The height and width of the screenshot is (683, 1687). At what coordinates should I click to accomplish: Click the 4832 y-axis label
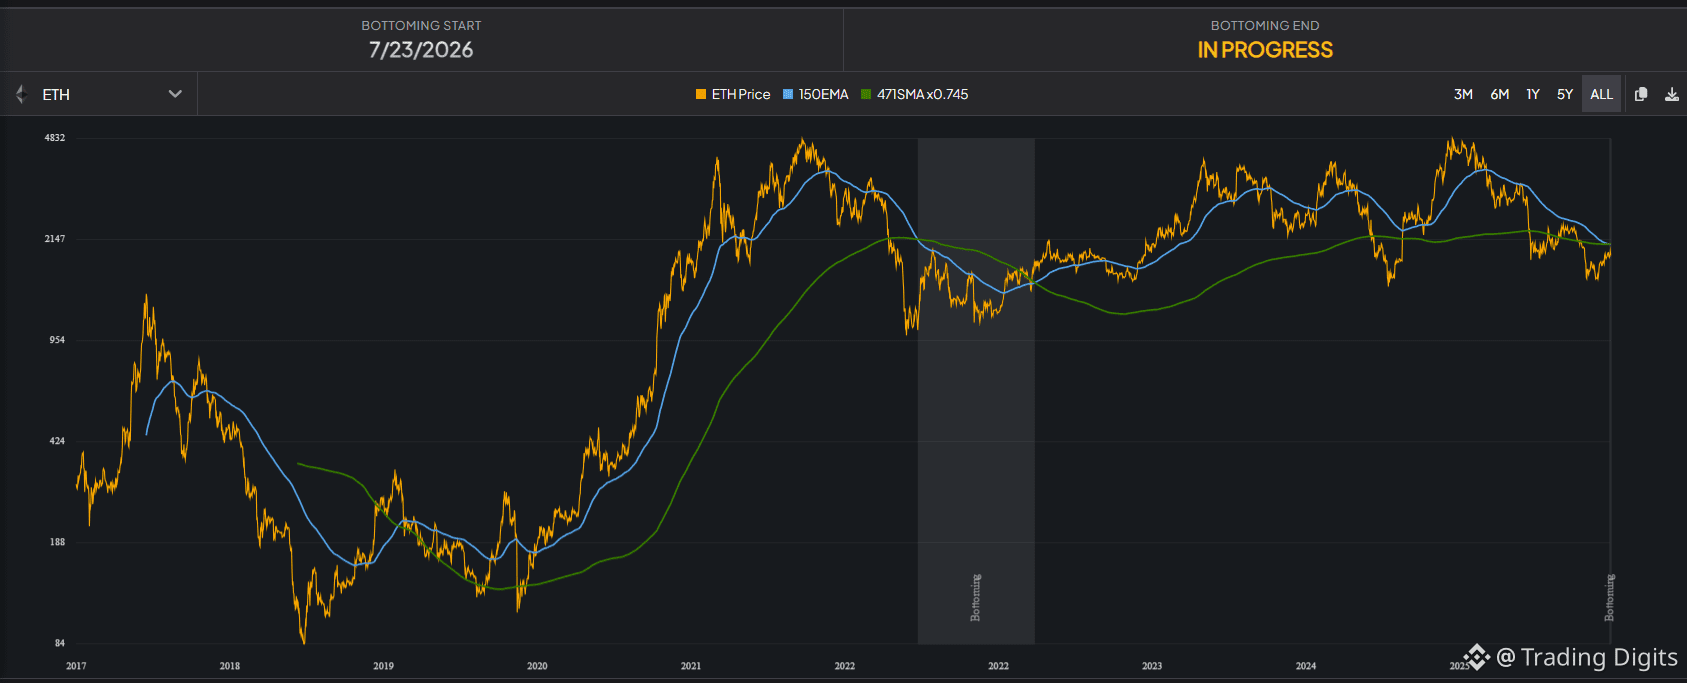pyautogui.click(x=55, y=138)
